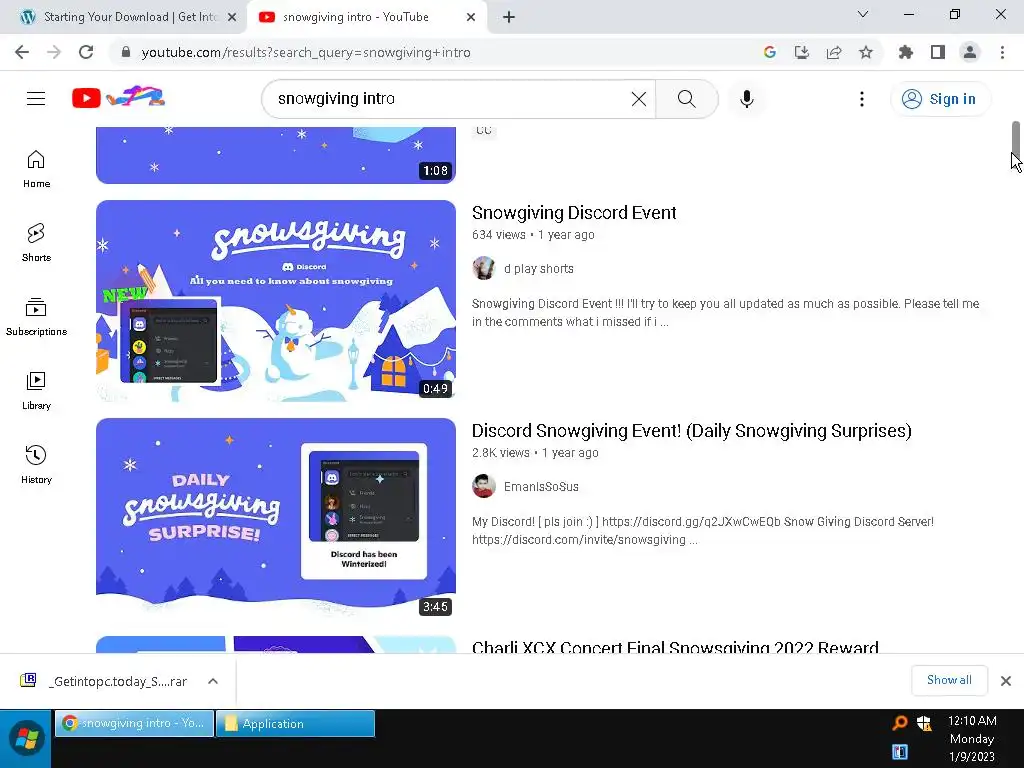Click Show all downloads button
Viewport: 1024px width, 768px height.
pos(949,680)
